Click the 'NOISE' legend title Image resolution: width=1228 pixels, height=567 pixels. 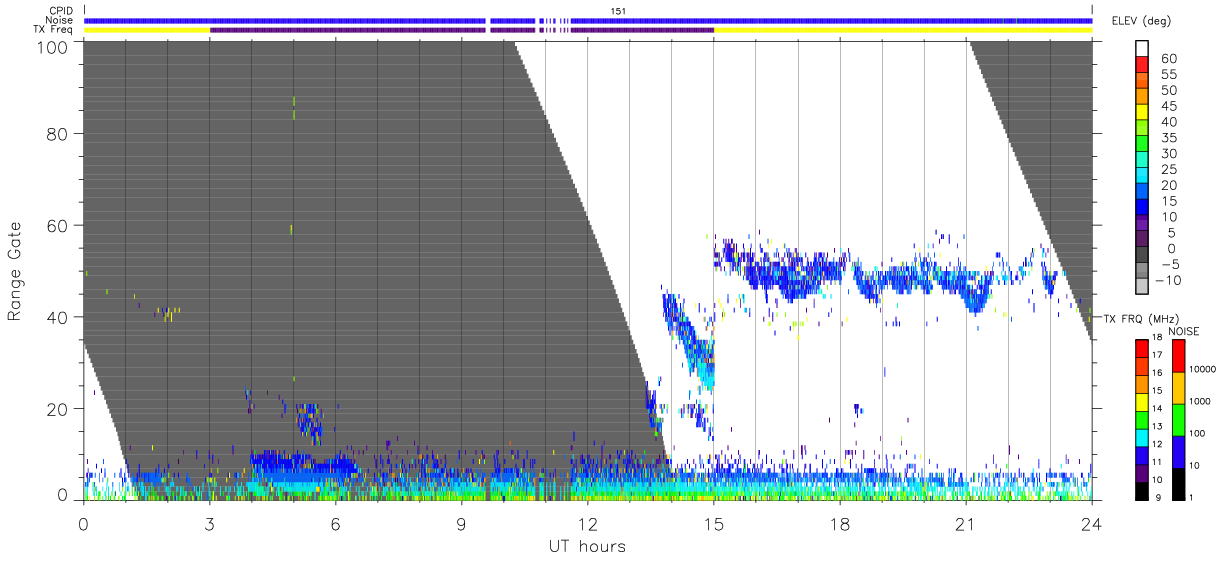(x=1183, y=331)
